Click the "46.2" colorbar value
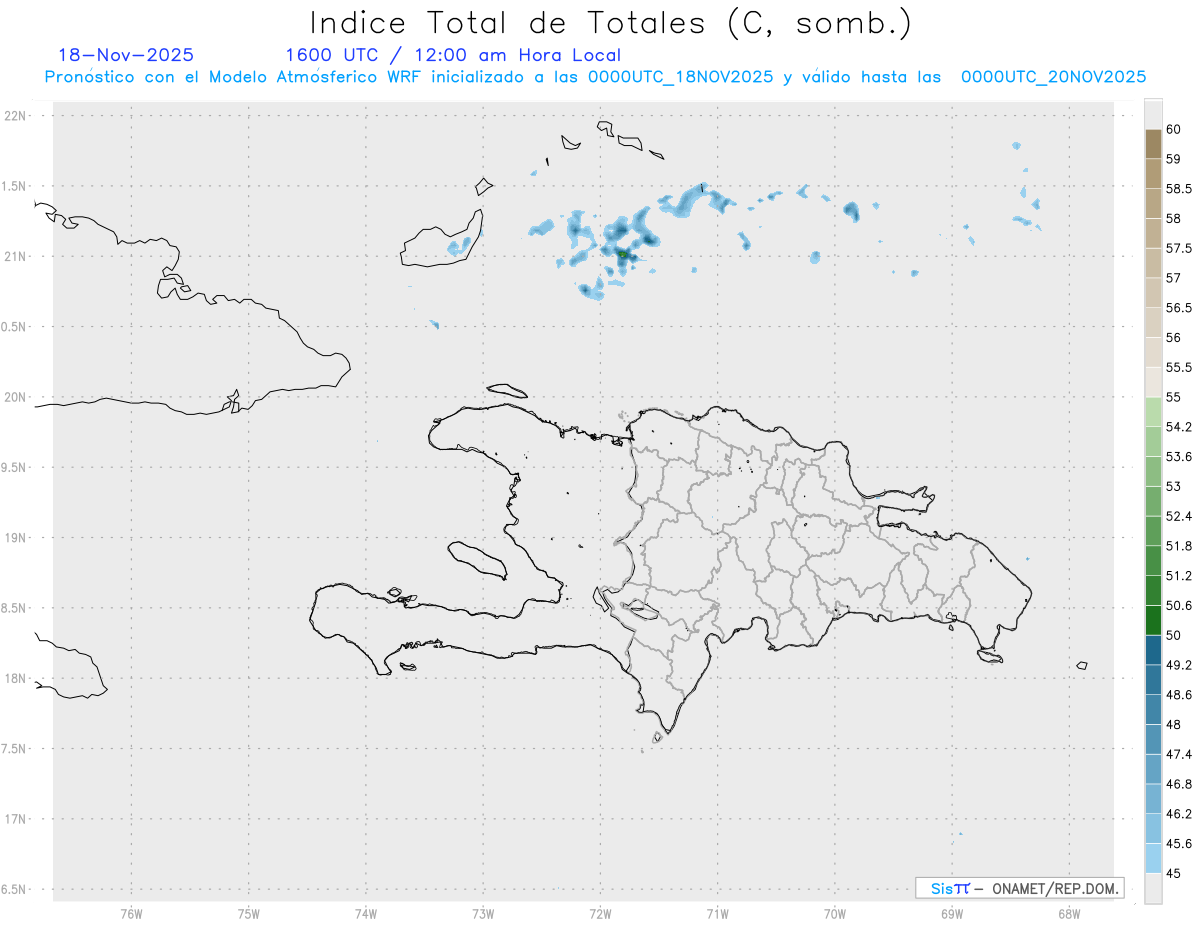The height and width of the screenshot is (927, 1200). pyautogui.click(x=1178, y=814)
